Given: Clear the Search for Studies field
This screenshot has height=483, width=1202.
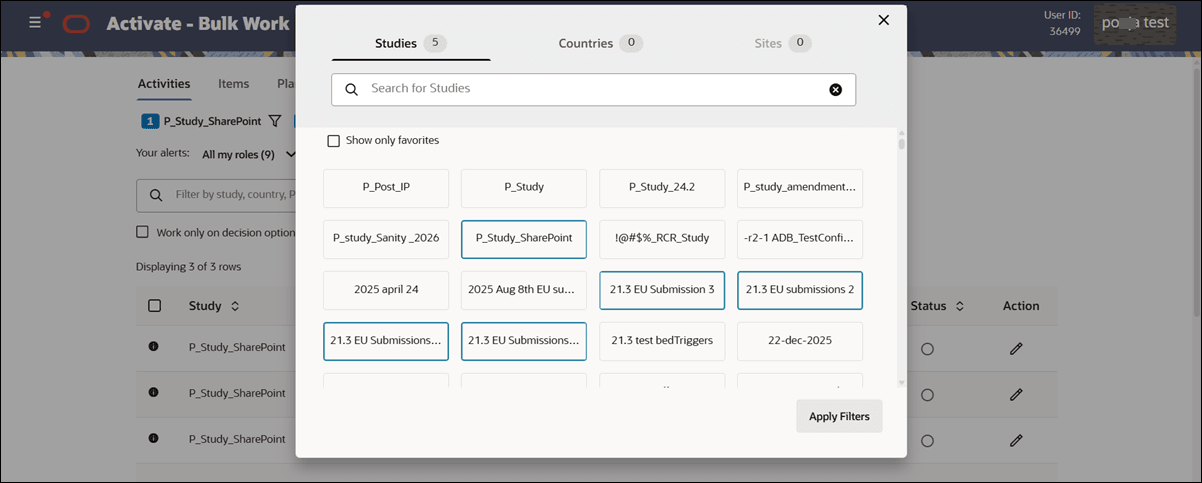Looking at the screenshot, I should [836, 89].
